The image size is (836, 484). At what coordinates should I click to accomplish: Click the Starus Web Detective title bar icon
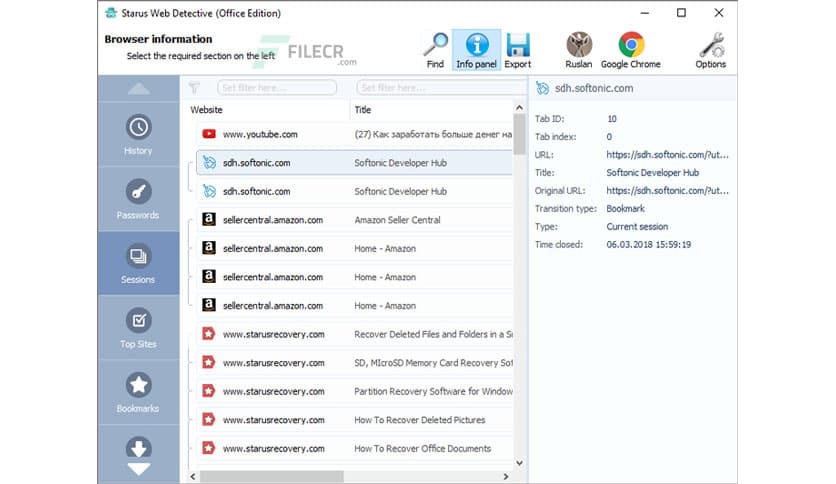click(110, 13)
